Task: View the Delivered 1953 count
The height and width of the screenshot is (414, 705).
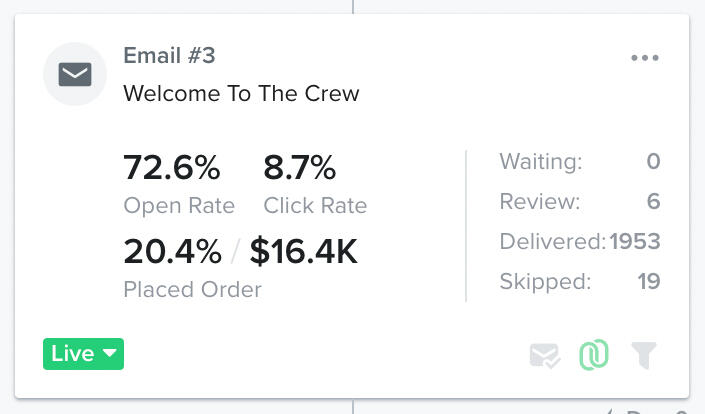Action: click(x=634, y=241)
